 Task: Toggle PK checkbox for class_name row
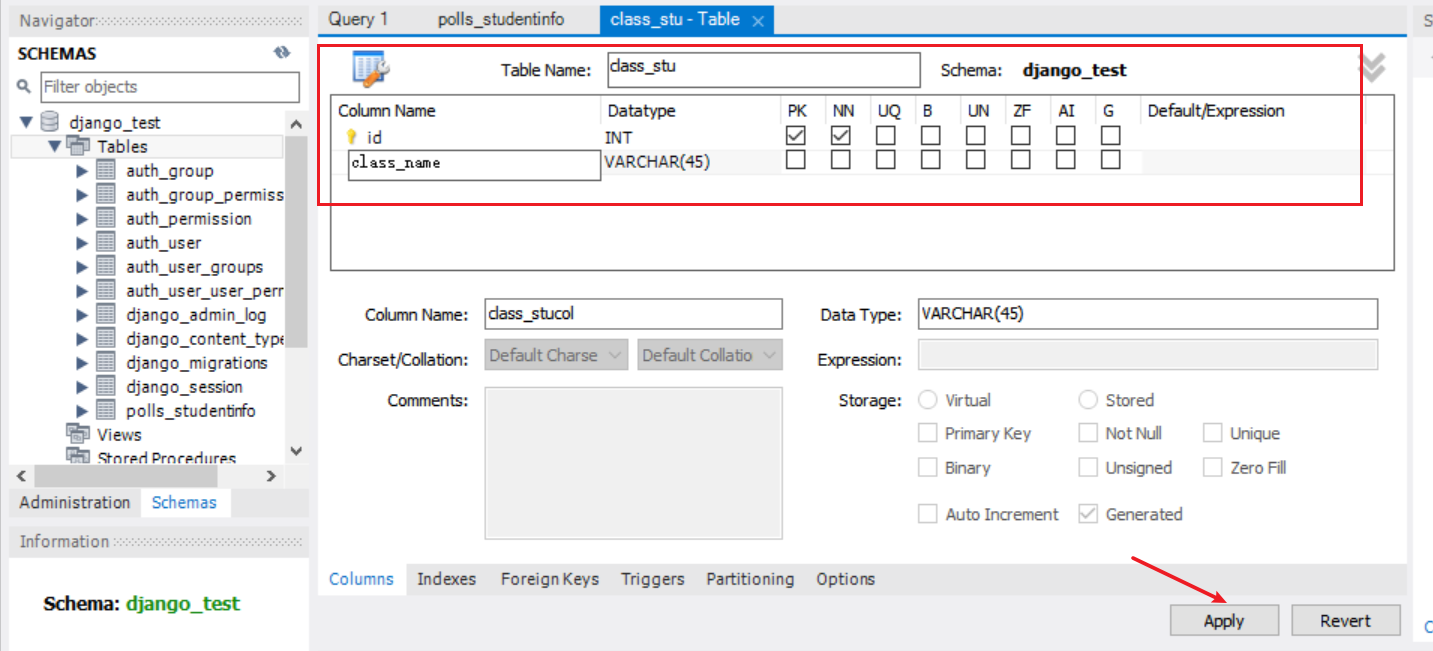click(796, 160)
